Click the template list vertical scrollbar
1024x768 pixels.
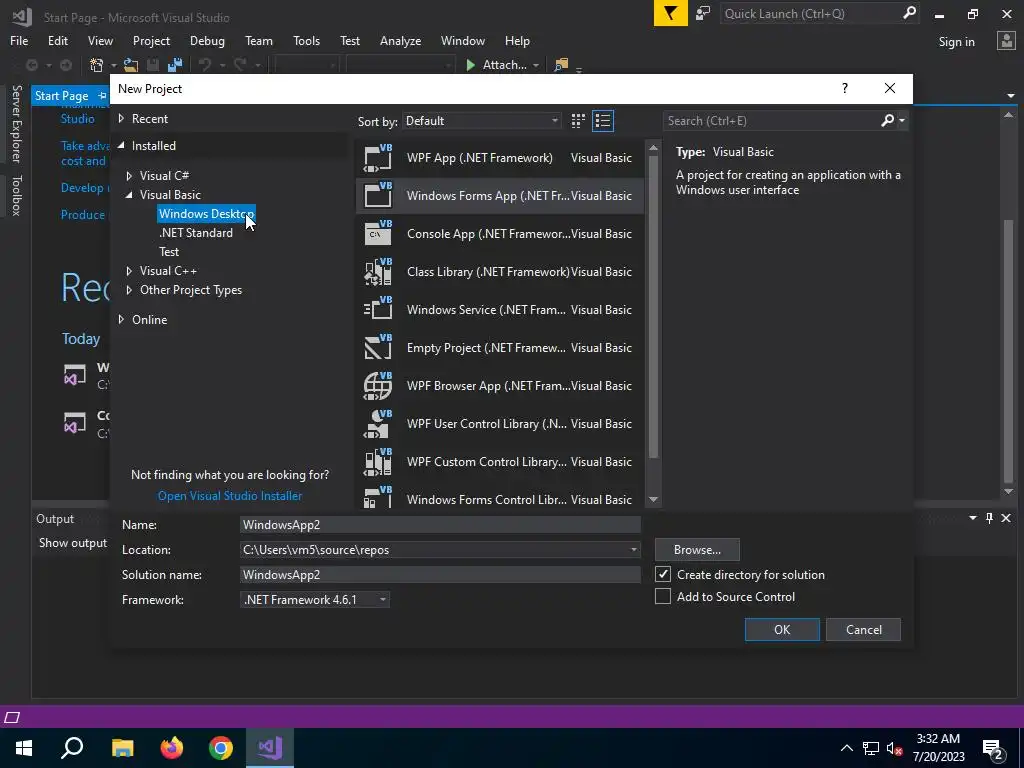[x=653, y=307]
